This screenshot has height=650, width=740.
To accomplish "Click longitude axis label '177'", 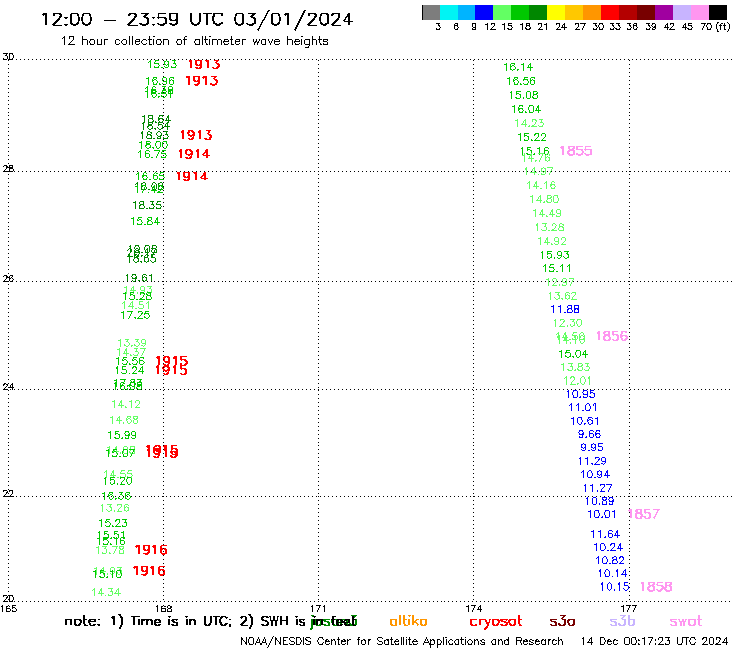I will (x=629, y=608).
